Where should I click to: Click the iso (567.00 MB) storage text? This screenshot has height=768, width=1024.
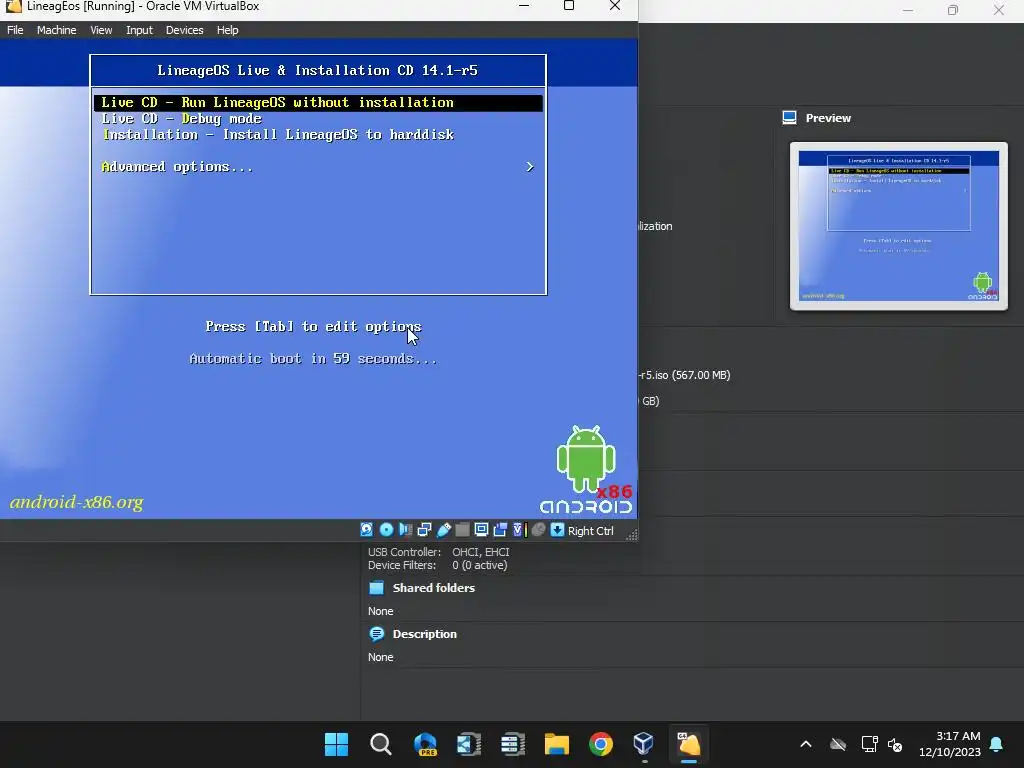pyautogui.click(x=684, y=375)
